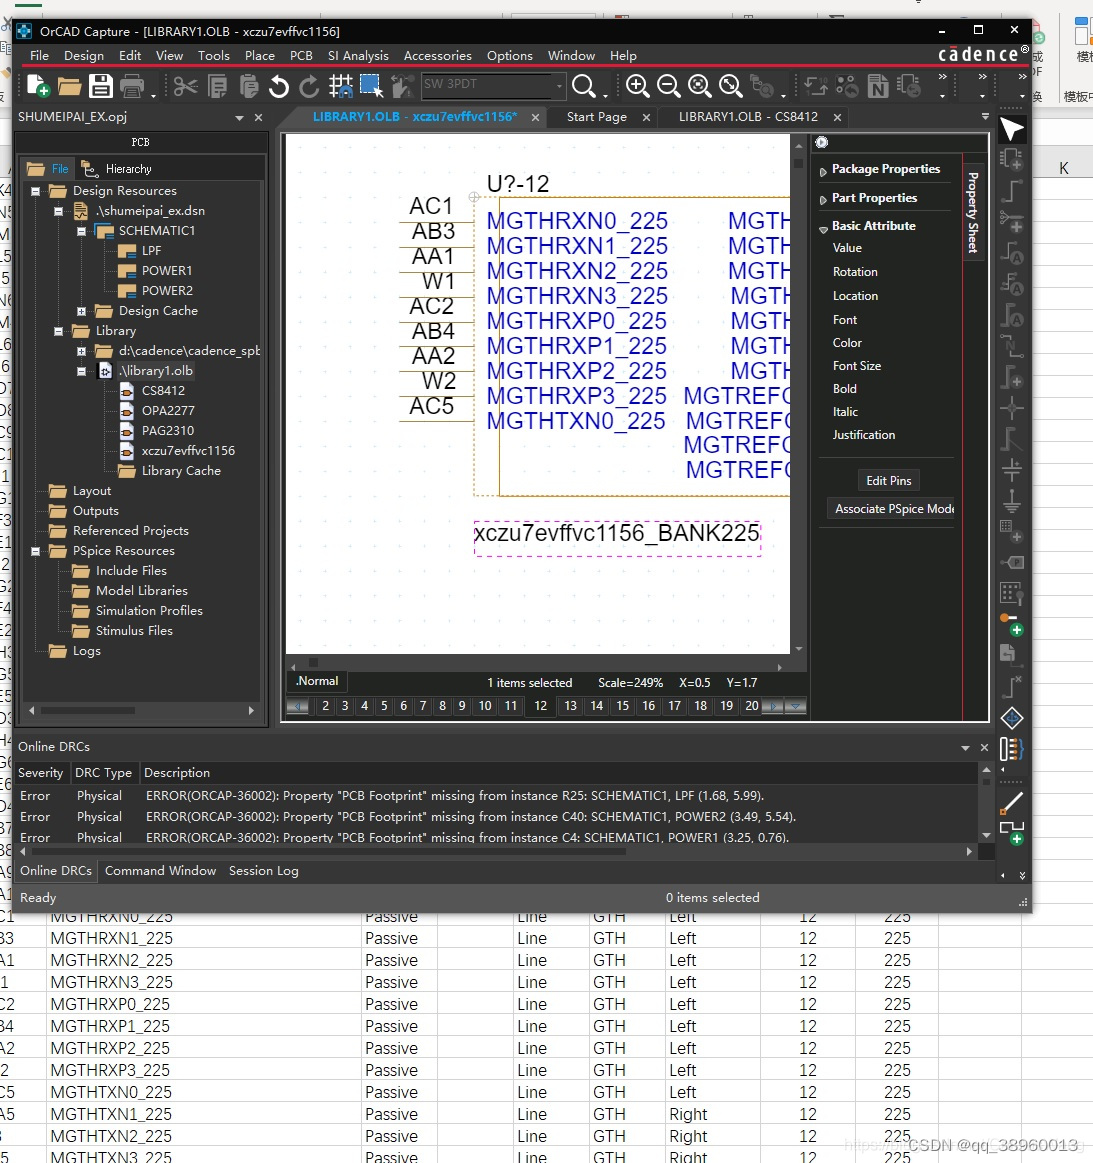Close the Online DRCs panel
This screenshot has height=1163, width=1093.
984,748
